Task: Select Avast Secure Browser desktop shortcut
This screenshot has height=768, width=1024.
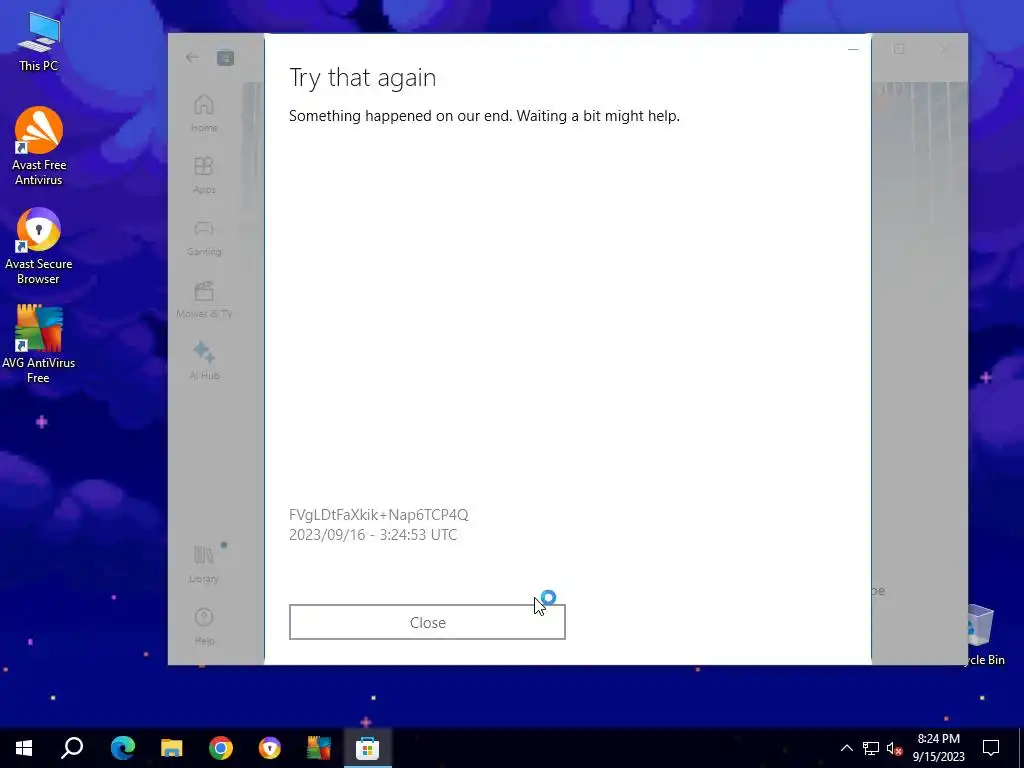Action: (x=39, y=246)
